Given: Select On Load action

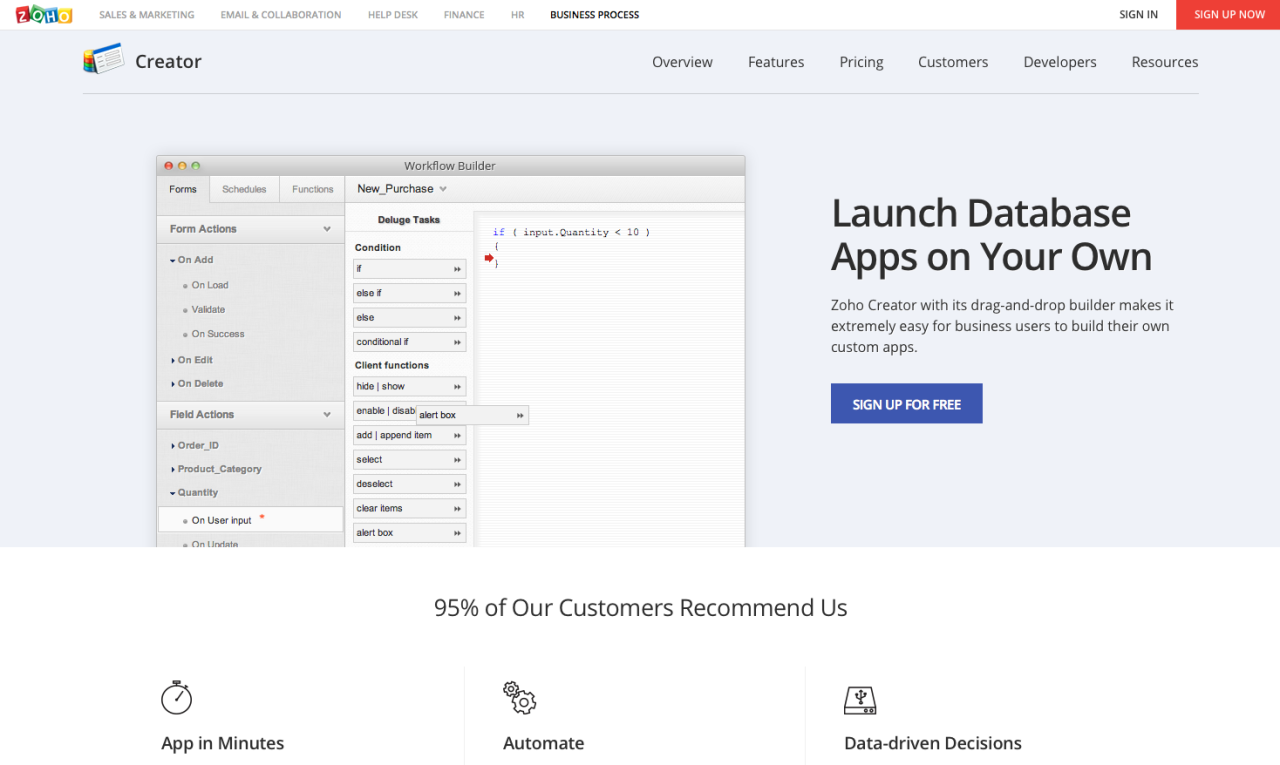Looking at the screenshot, I should (x=210, y=285).
